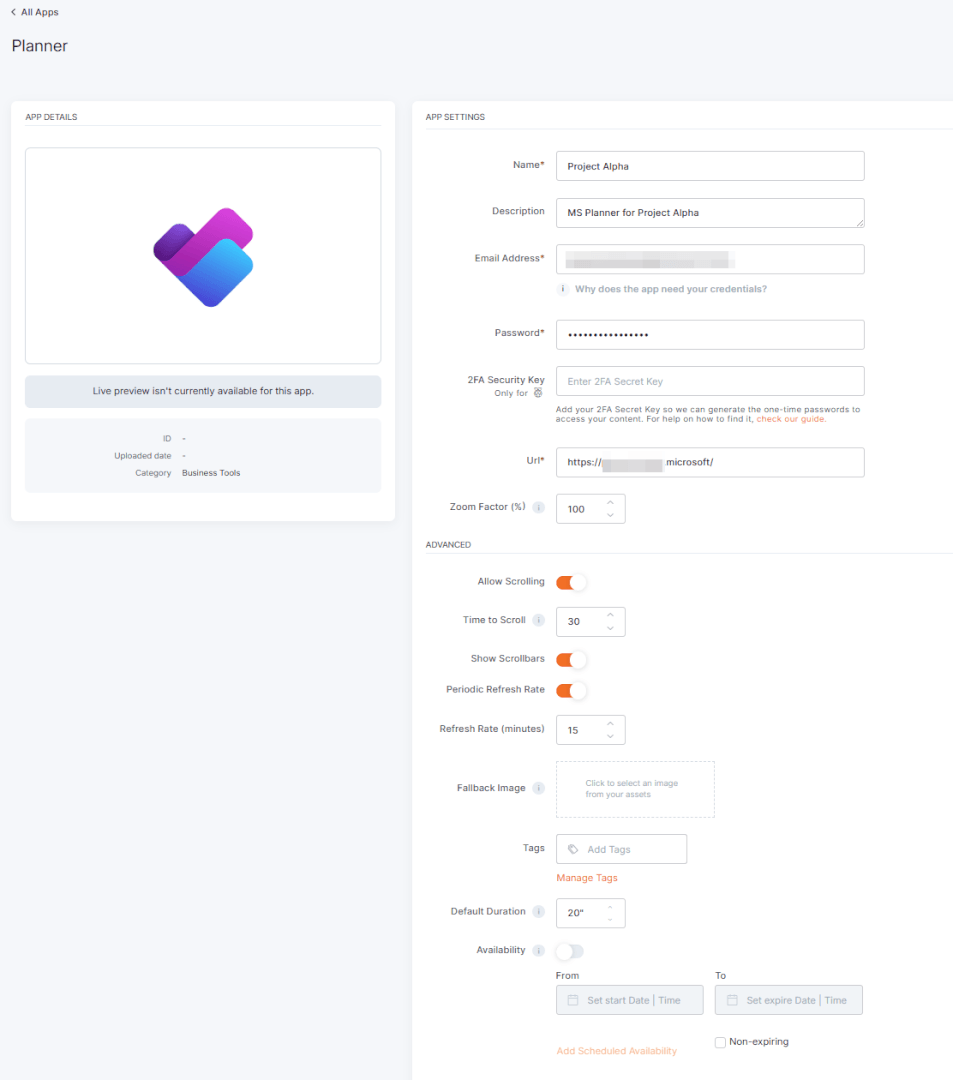Image resolution: width=953 pixels, height=1080 pixels.
Task: Increase Default Duration value
Action: (610, 907)
